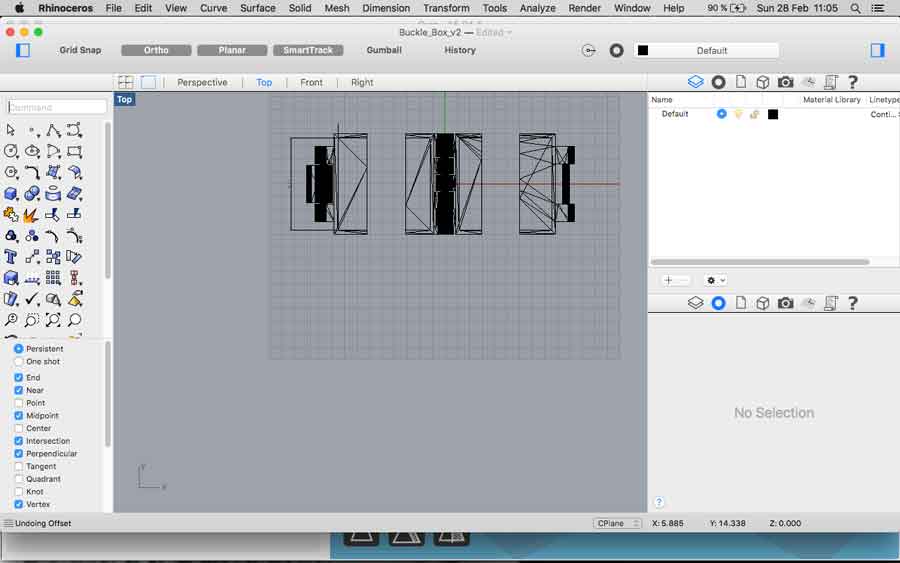Enable Grid Snap
The width and height of the screenshot is (900, 563).
pos(80,50)
